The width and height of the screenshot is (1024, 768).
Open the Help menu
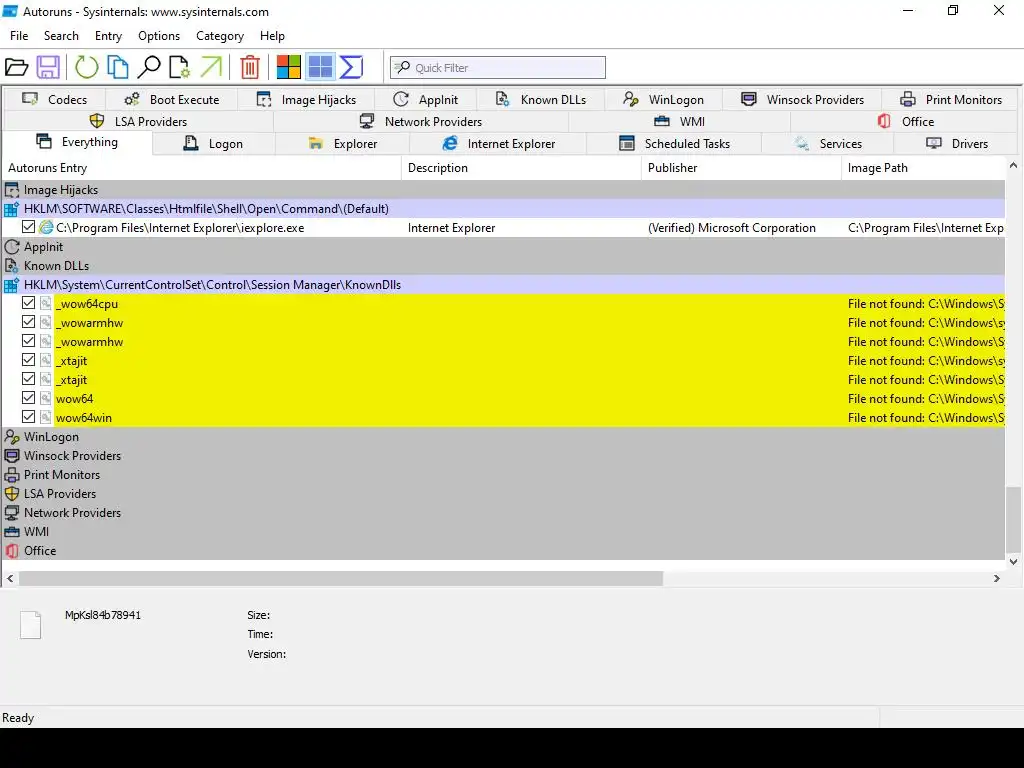coord(272,36)
